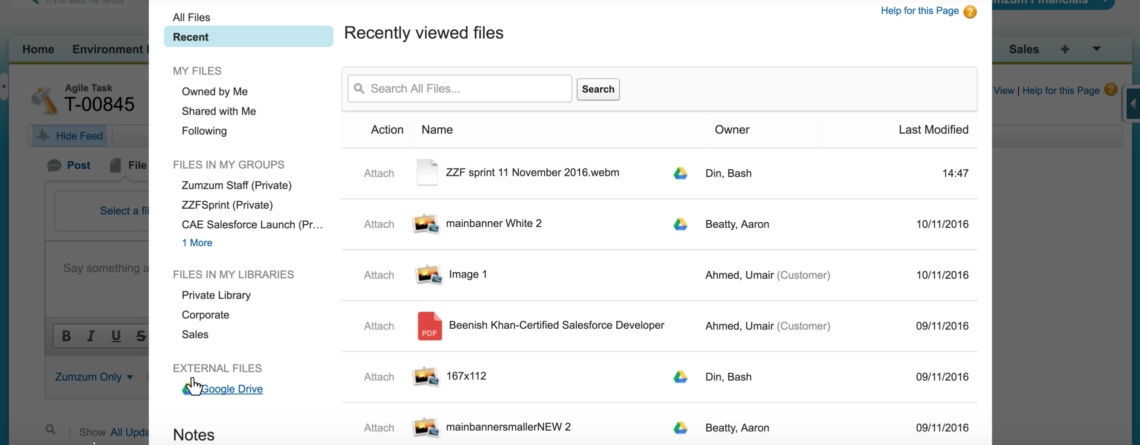
Task: Click Google Drive icon on 167x112 row
Action: click(x=680, y=377)
